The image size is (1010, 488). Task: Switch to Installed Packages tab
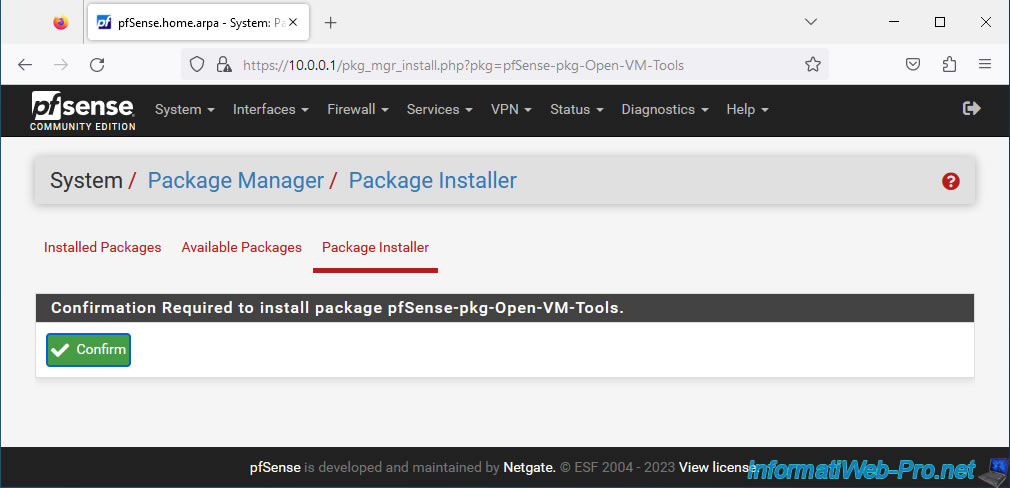pos(102,247)
